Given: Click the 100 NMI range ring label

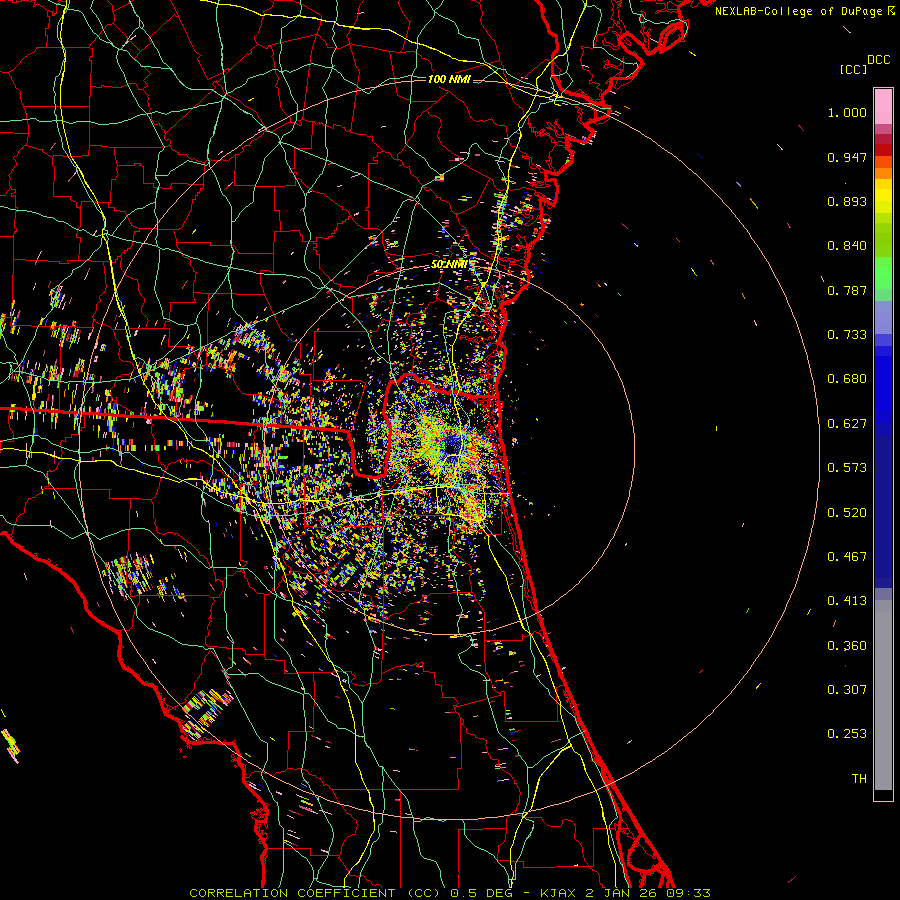Looking at the screenshot, I should (x=449, y=79).
